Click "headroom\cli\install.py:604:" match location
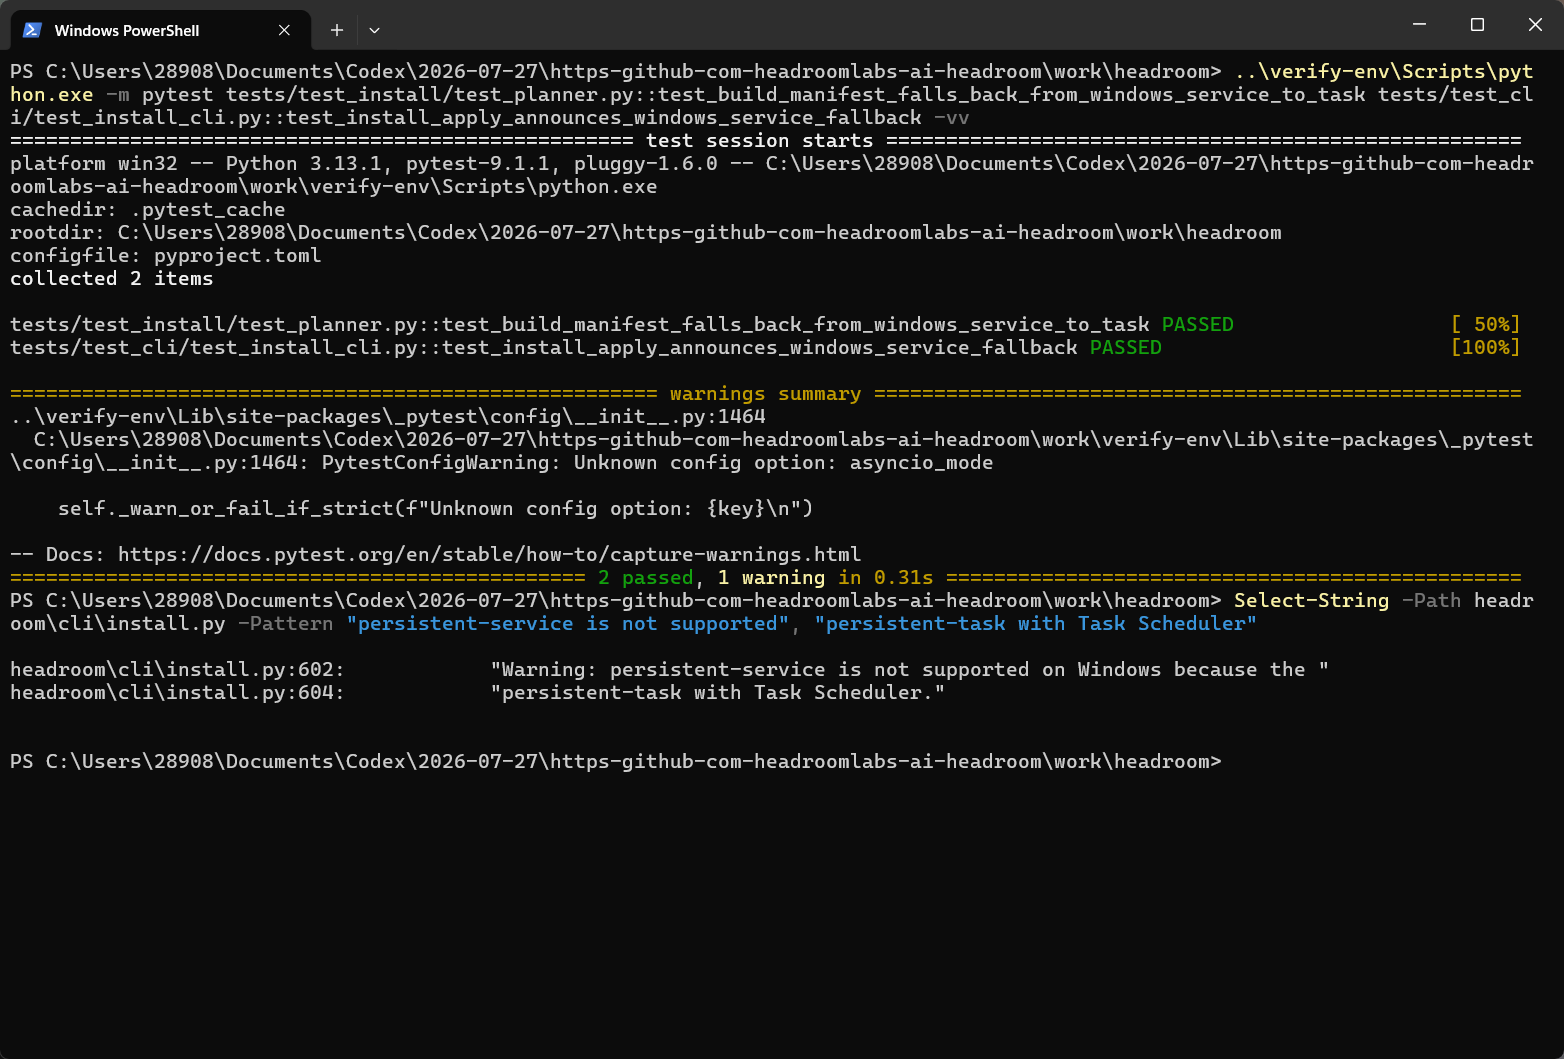Image resolution: width=1564 pixels, height=1059 pixels. (177, 692)
